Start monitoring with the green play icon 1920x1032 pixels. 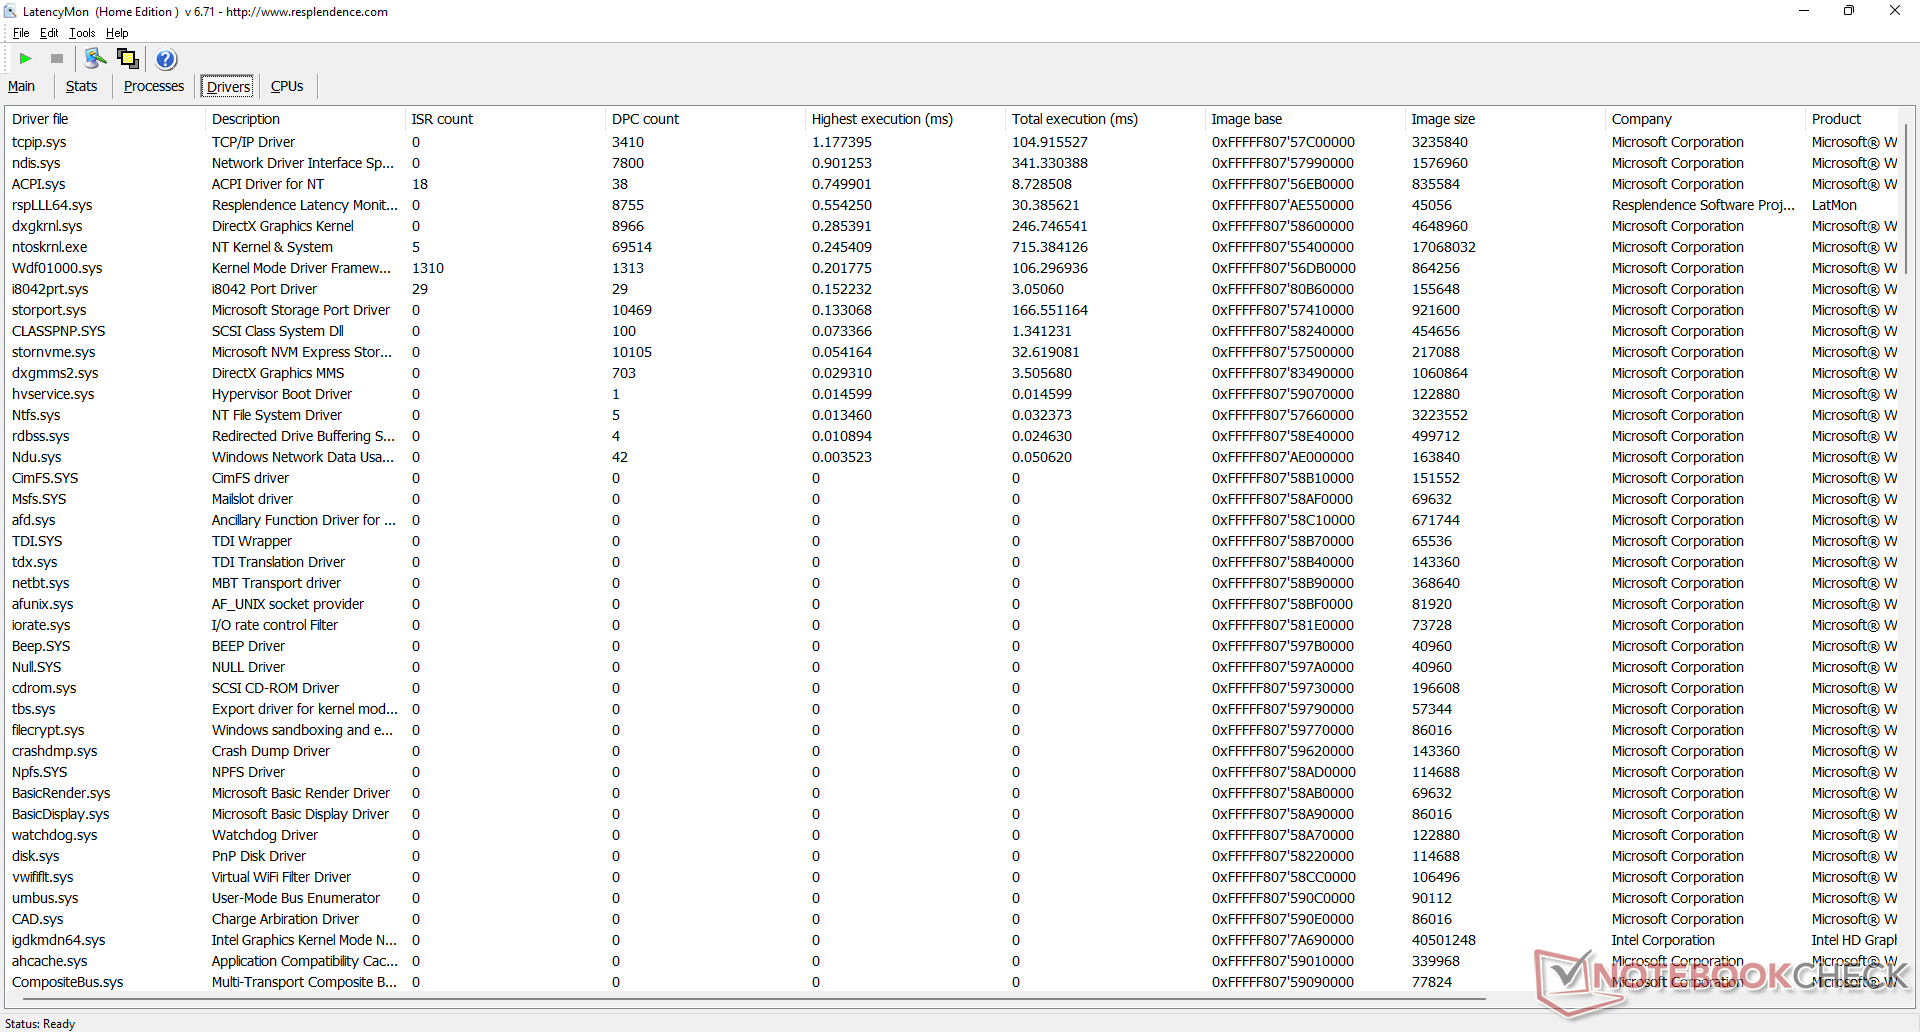pyautogui.click(x=26, y=59)
